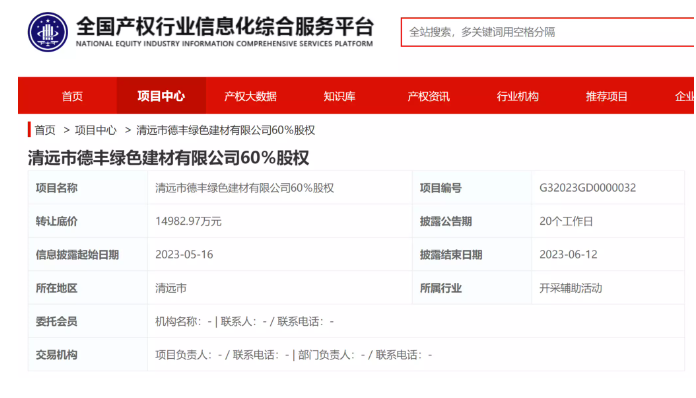The width and height of the screenshot is (696, 398).
Task: Click the partially visible 企业 navigation item
Action: click(x=684, y=96)
